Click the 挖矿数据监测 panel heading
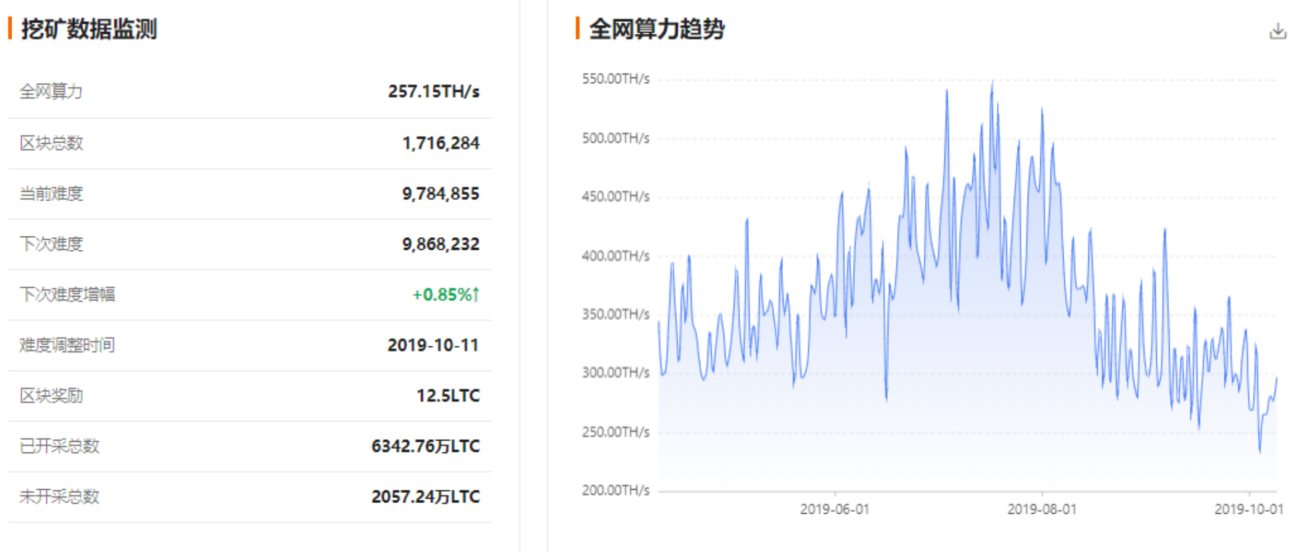This screenshot has height=552, width=1303. pyautogui.click(x=89, y=29)
